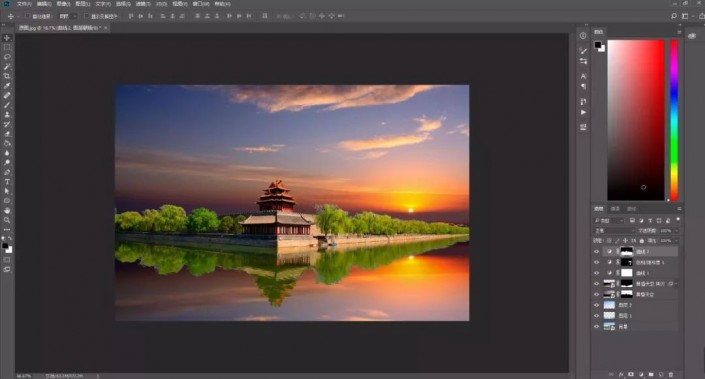Open the layer filter kind dropdown
The image size is (705, 379).
[x=609, y=220]
